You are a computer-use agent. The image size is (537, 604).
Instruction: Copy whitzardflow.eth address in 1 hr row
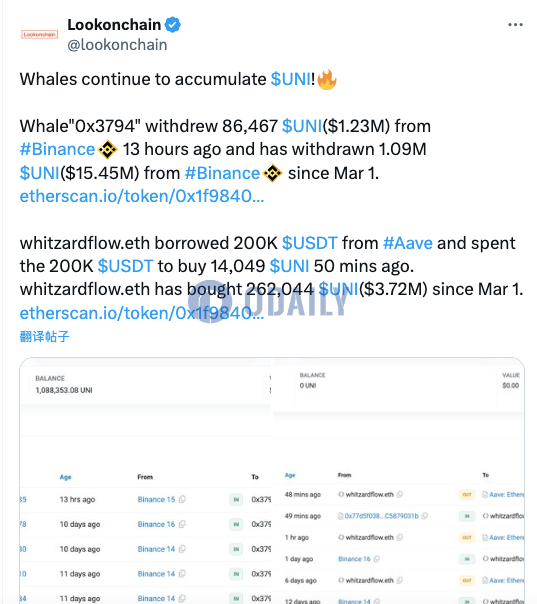coord(400,537)
